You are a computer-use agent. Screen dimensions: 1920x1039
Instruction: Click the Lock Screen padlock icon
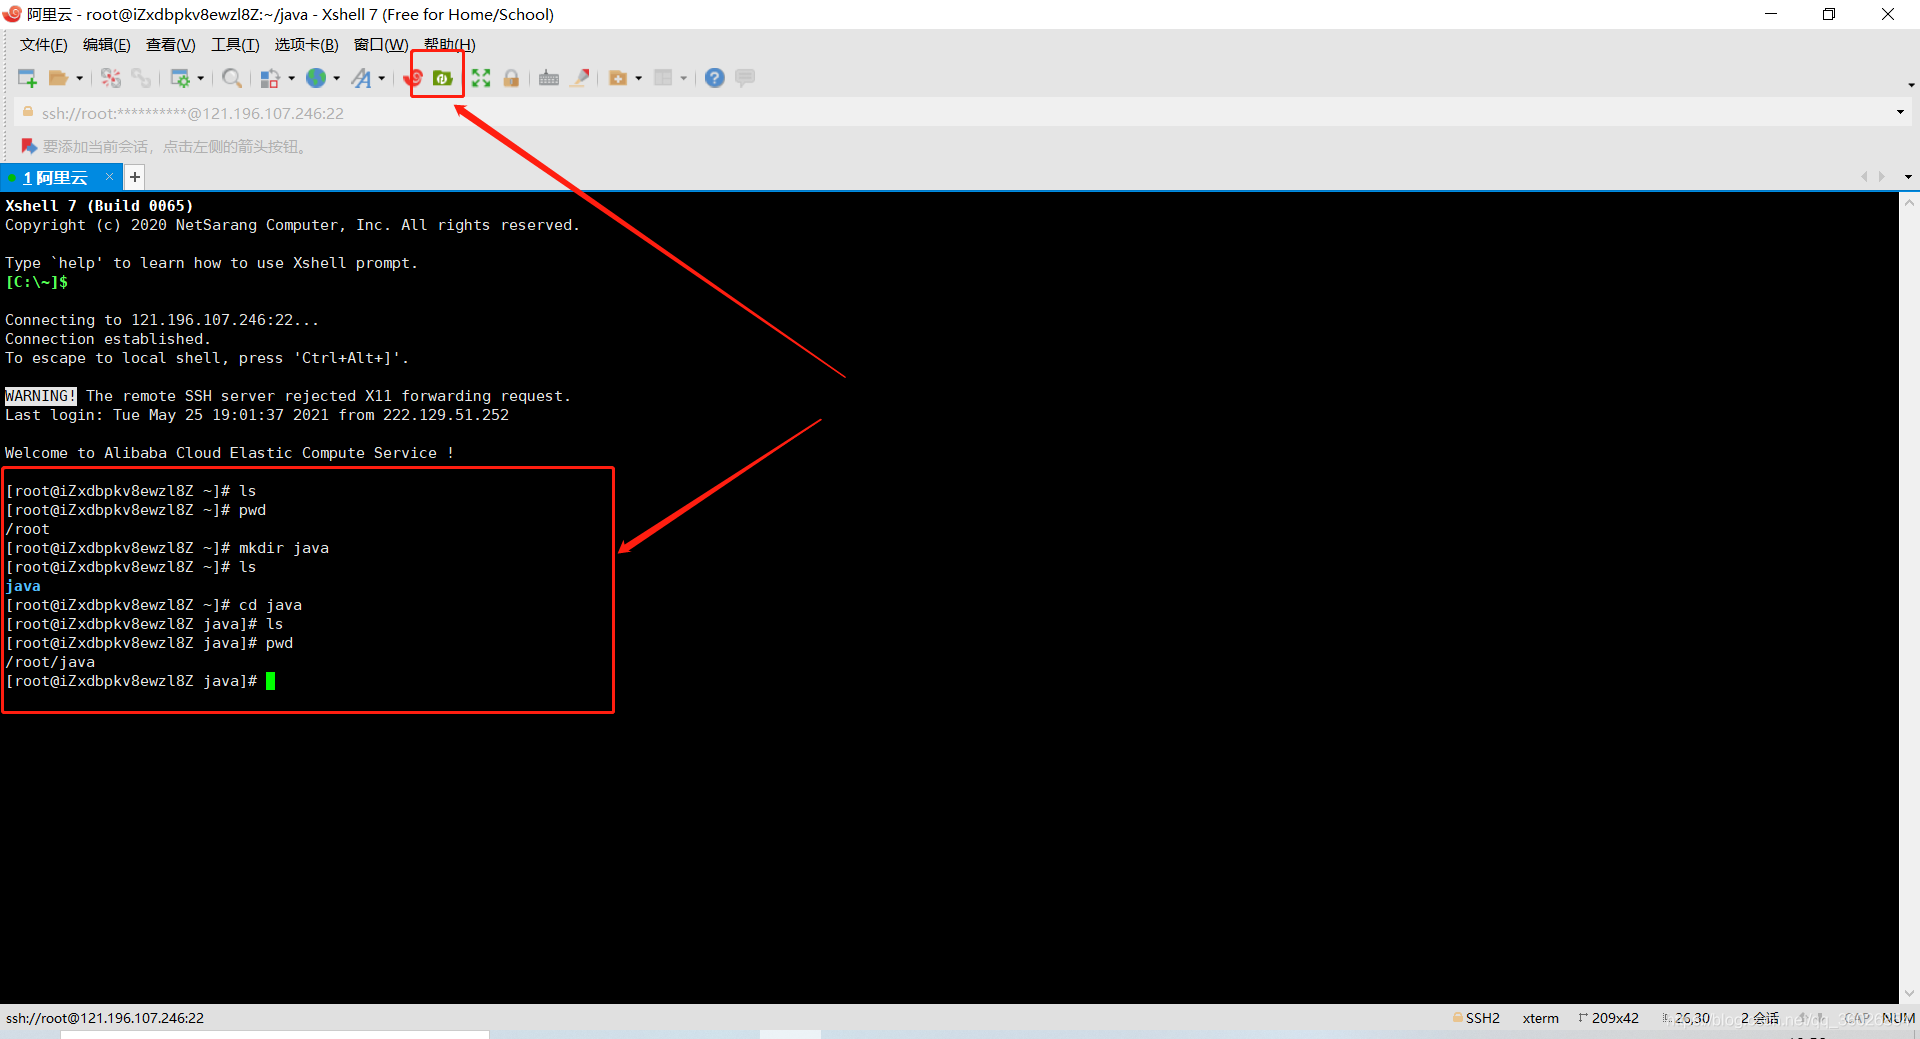511,78
